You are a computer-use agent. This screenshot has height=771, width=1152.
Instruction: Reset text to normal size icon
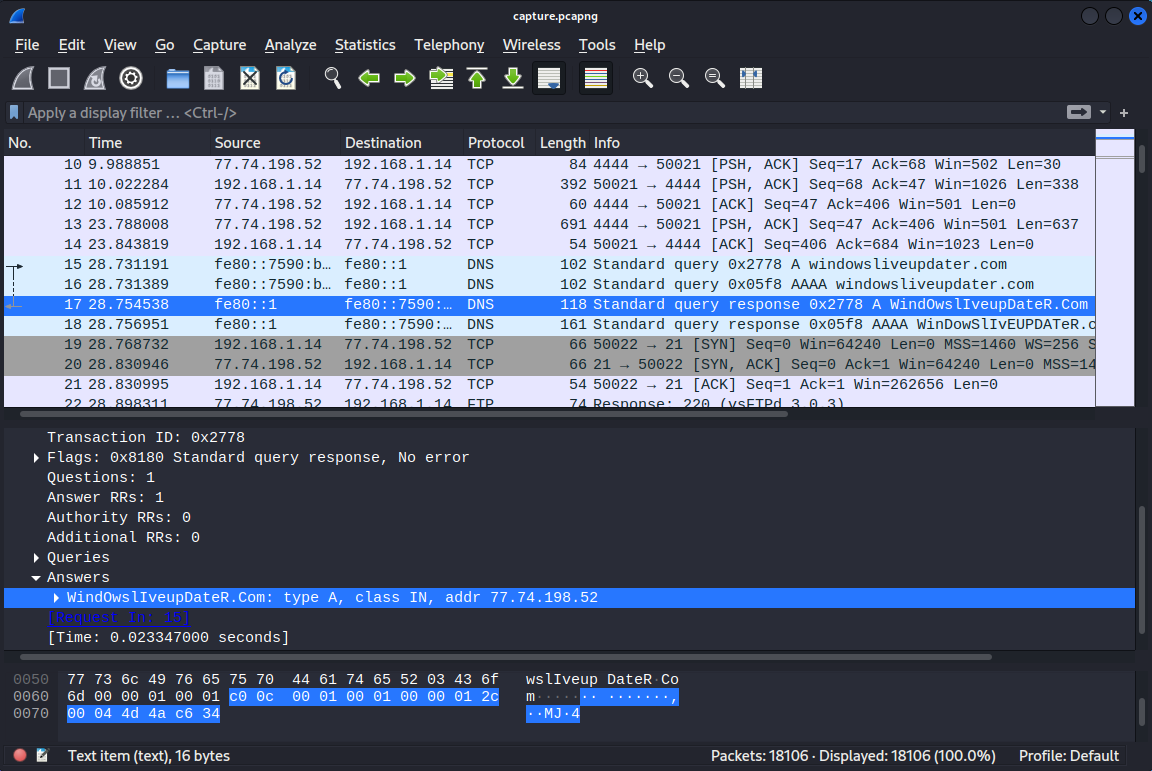point(715,78)
